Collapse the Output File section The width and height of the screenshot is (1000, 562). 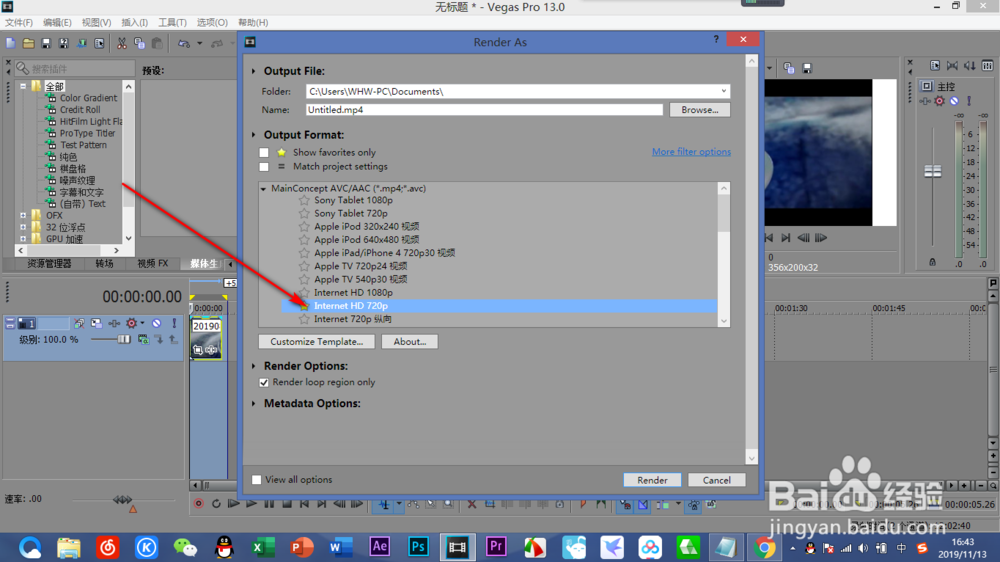254,71
